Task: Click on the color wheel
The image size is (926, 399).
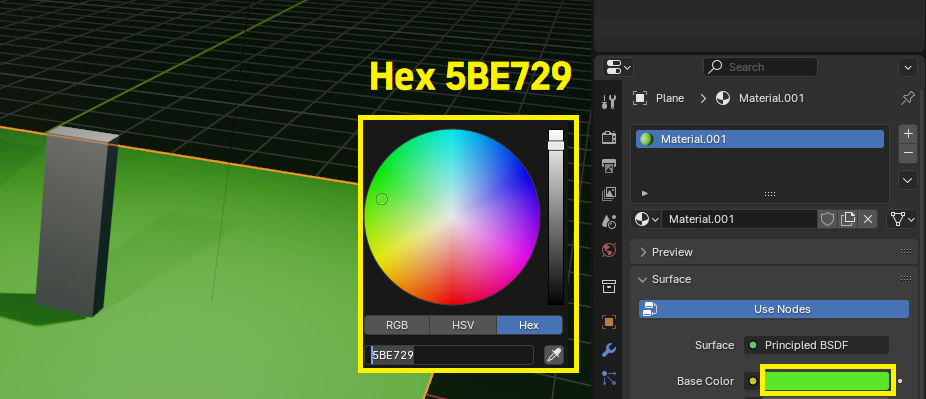Action: coord(452,217)
